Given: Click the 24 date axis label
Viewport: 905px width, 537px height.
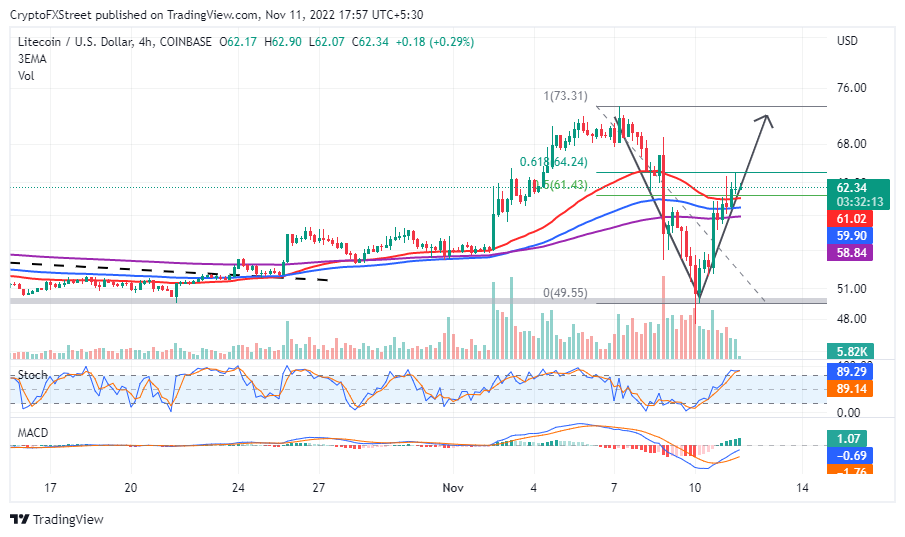Looking at the screenshot, I should [x=238, y=488].
